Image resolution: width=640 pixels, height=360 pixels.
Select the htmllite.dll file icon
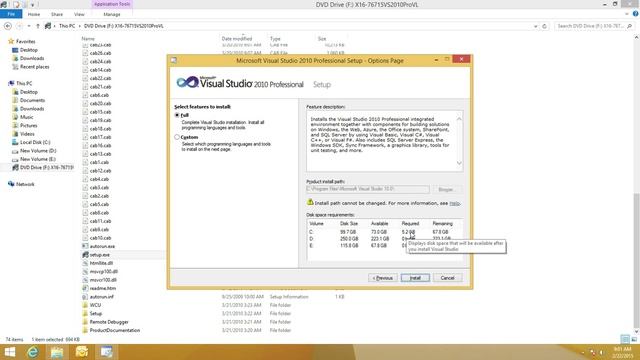coord(85,263)
